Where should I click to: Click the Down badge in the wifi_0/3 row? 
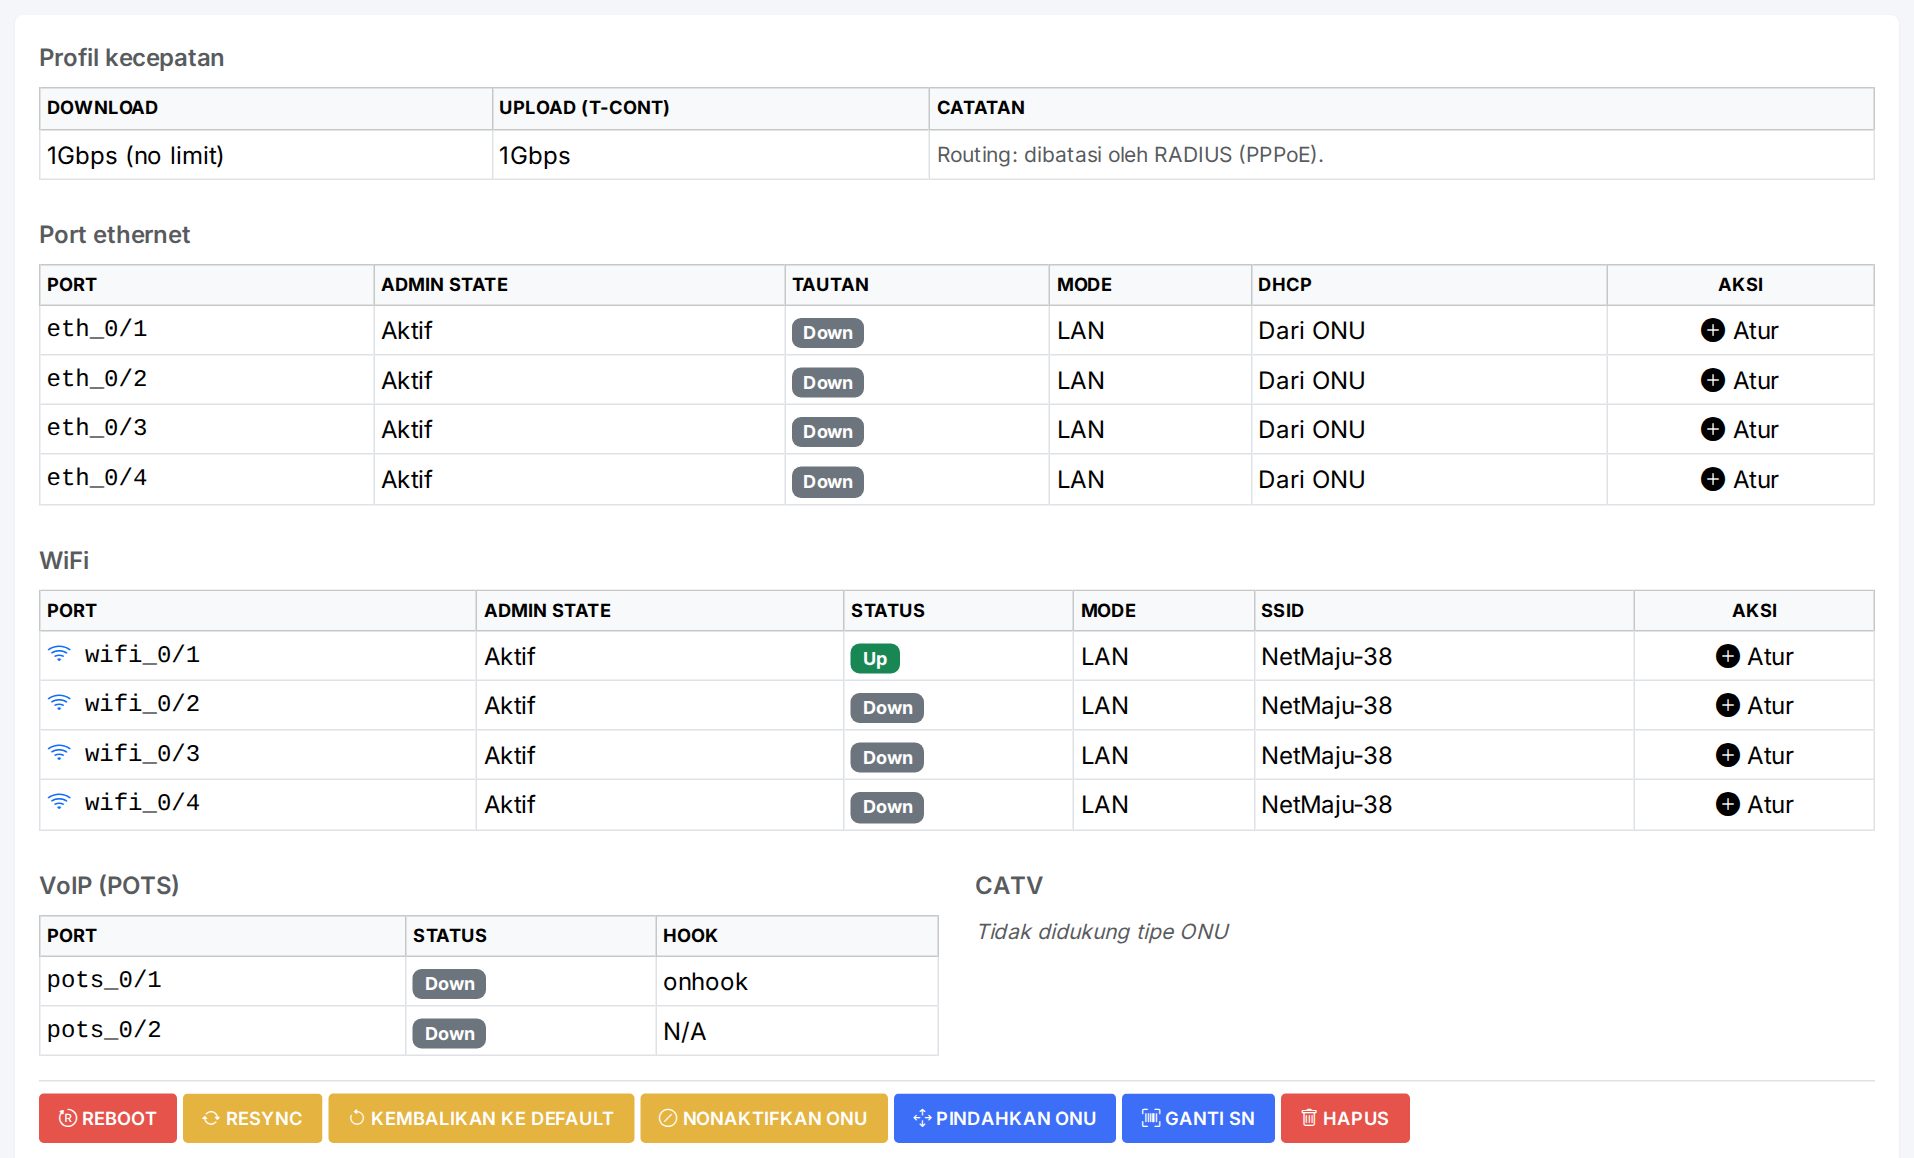(x=887, y=757)
